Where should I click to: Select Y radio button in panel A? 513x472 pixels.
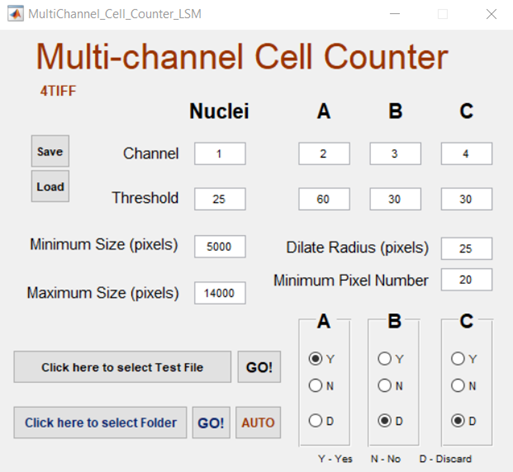point(315,358)
